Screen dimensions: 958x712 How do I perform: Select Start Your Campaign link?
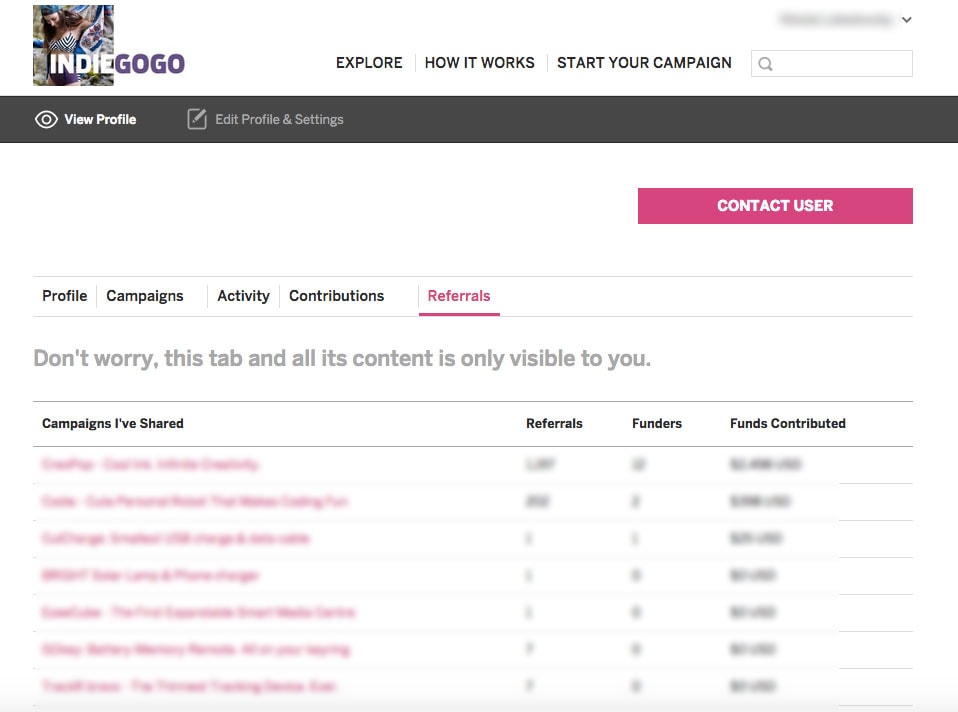pyautogui.click(x=644, y=63)
